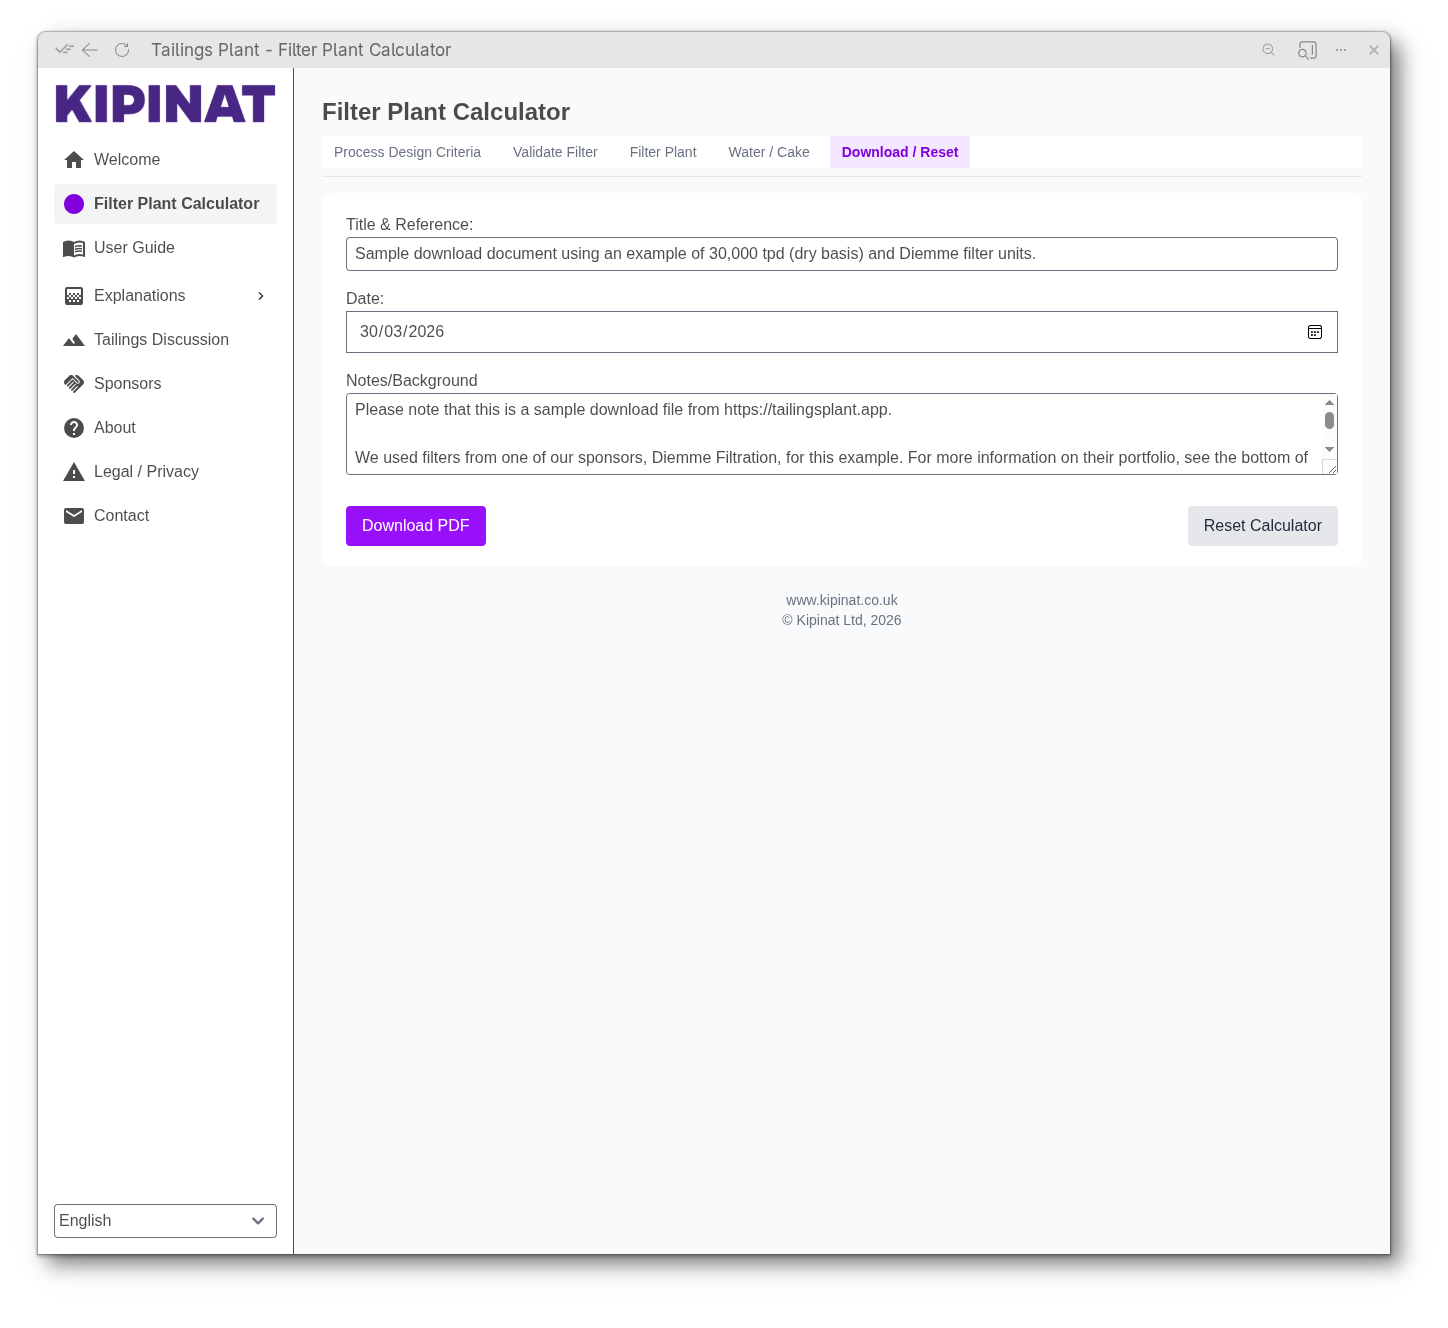This screenshot has height=1328, width=1448.
Task: Click the Legal / Privacy warning triangle icon
Action: [74, 472]
